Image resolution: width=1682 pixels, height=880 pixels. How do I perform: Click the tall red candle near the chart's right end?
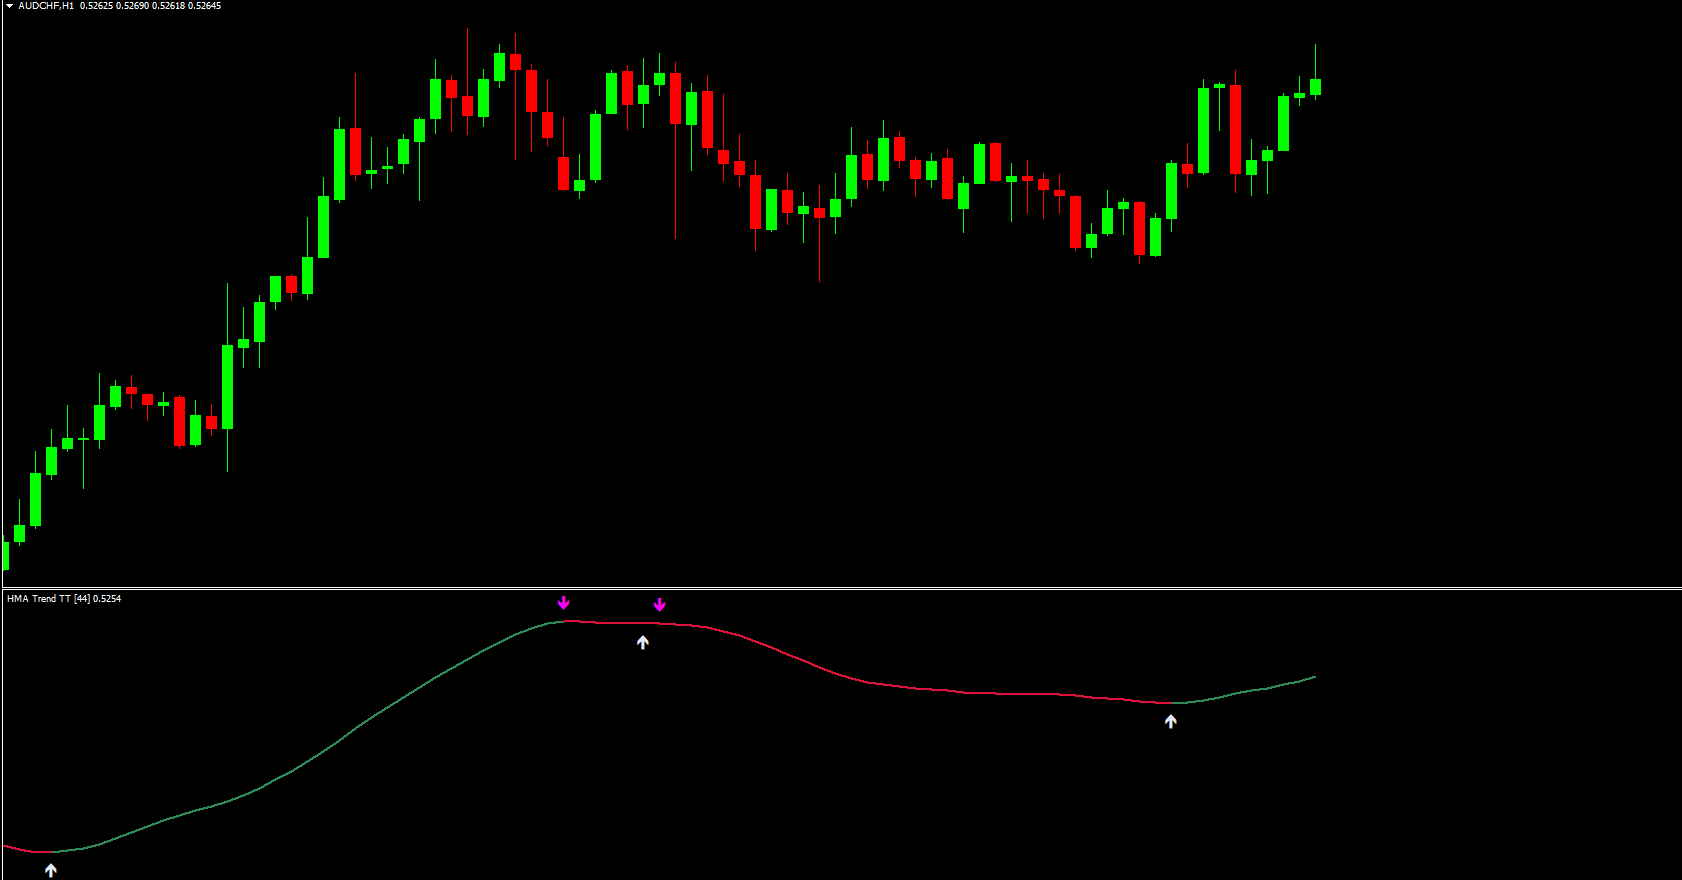click(1236, 130)
